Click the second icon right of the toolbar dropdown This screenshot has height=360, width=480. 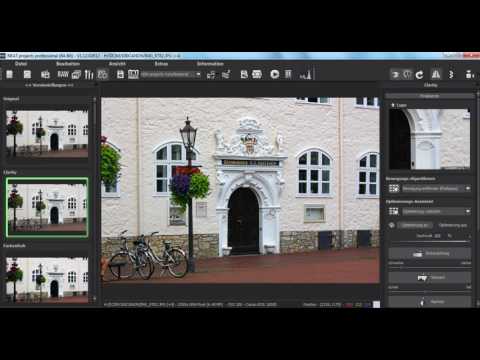[226, 75]
